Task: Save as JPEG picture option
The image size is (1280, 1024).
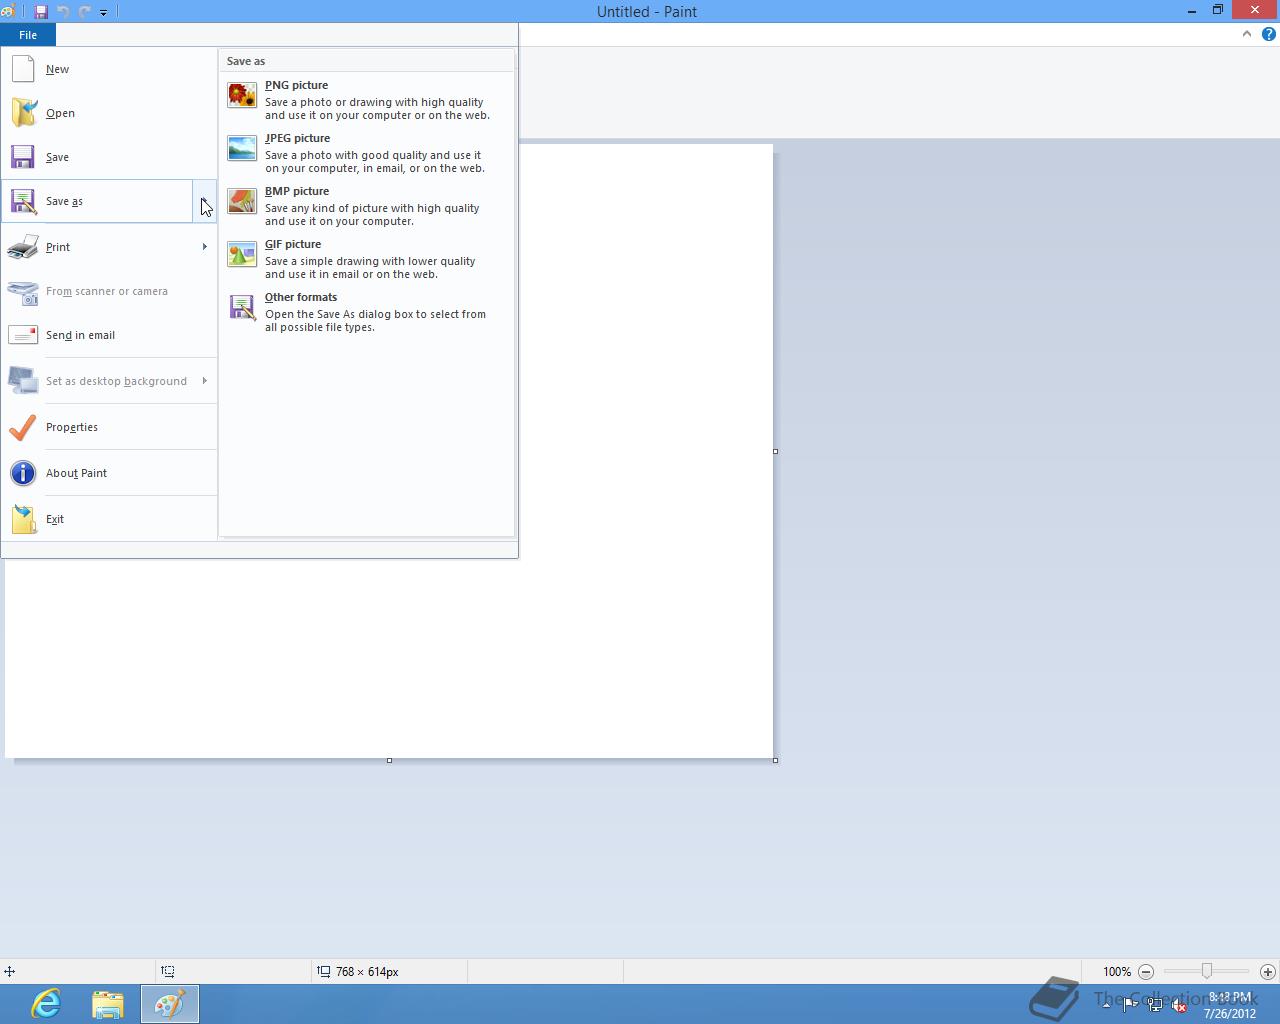Action: point(366,153)
